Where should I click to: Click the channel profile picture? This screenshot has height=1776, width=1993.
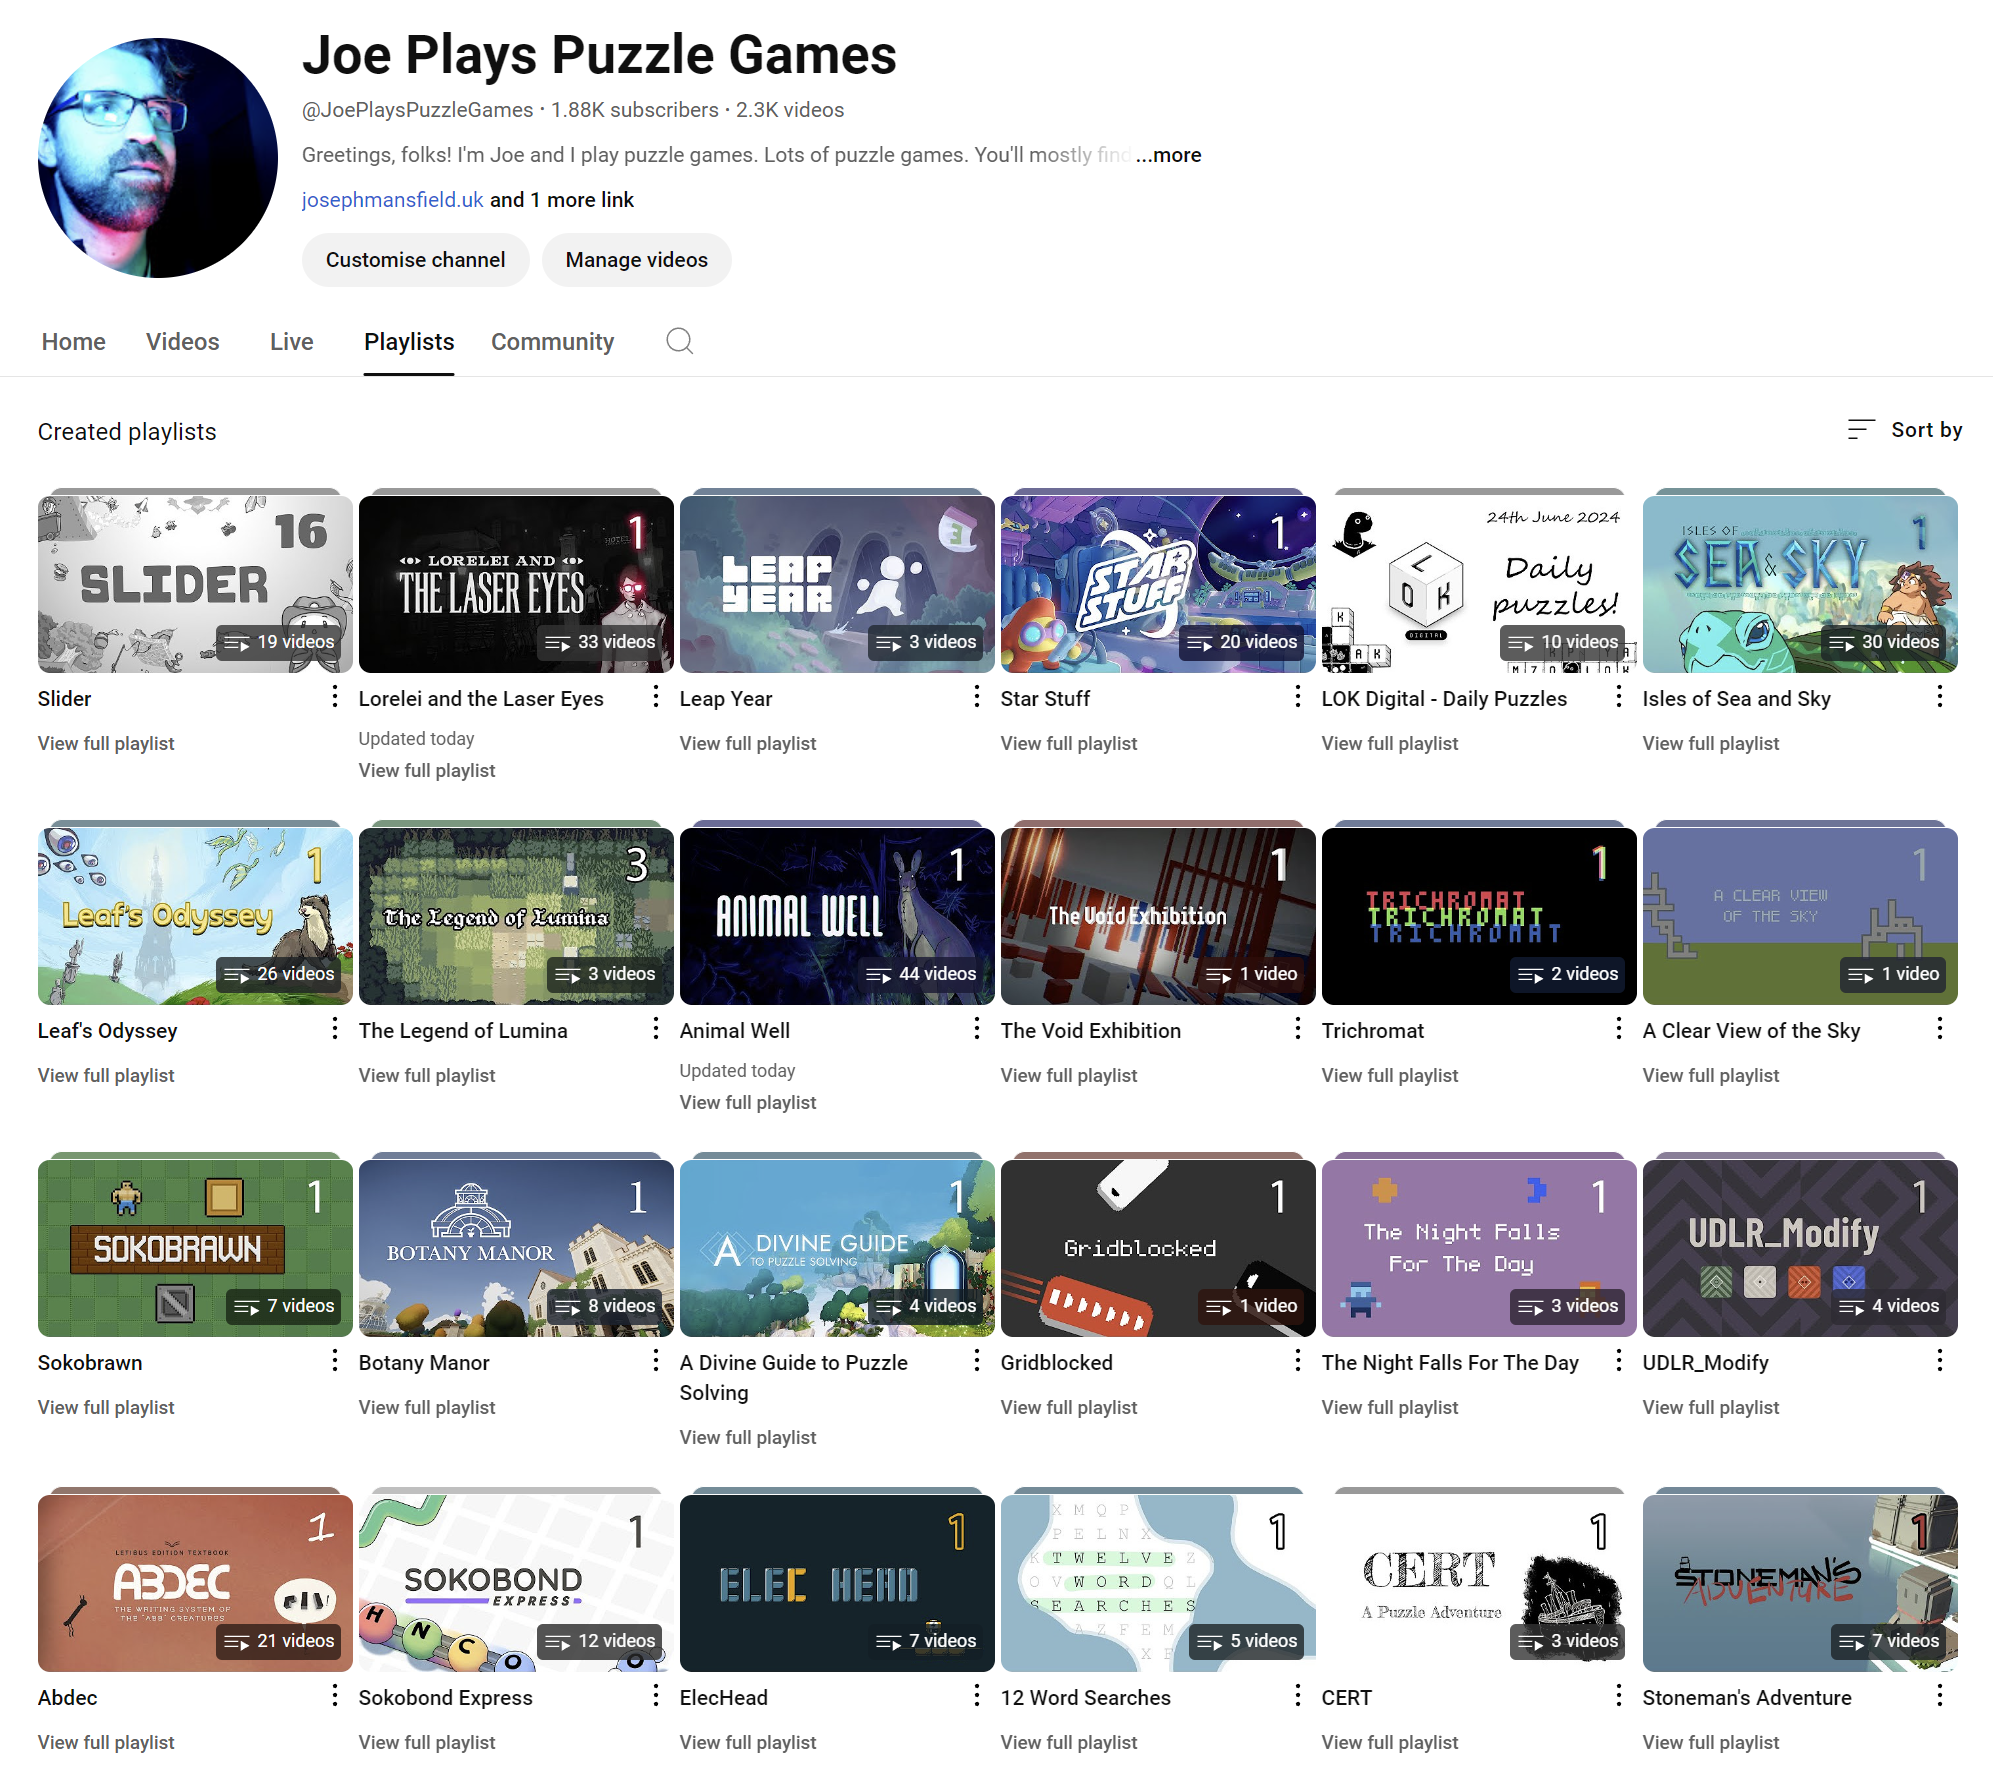coord(158,158)
